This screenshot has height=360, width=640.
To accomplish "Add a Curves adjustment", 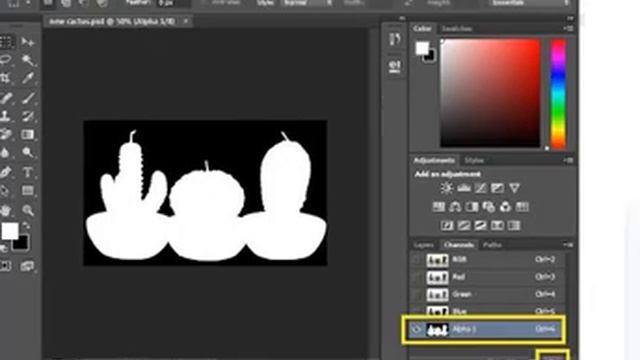I will pyautogui.click(x=480, y=188).
